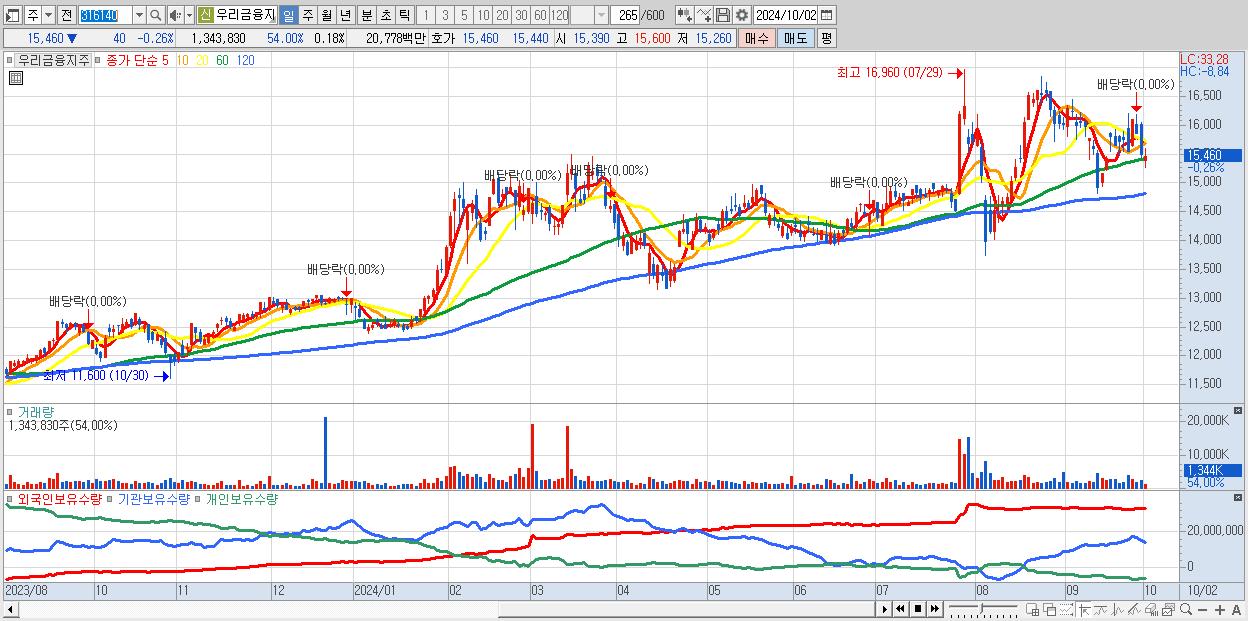
Task: Select the 초 second period toggle
Action: coord(385,15)
